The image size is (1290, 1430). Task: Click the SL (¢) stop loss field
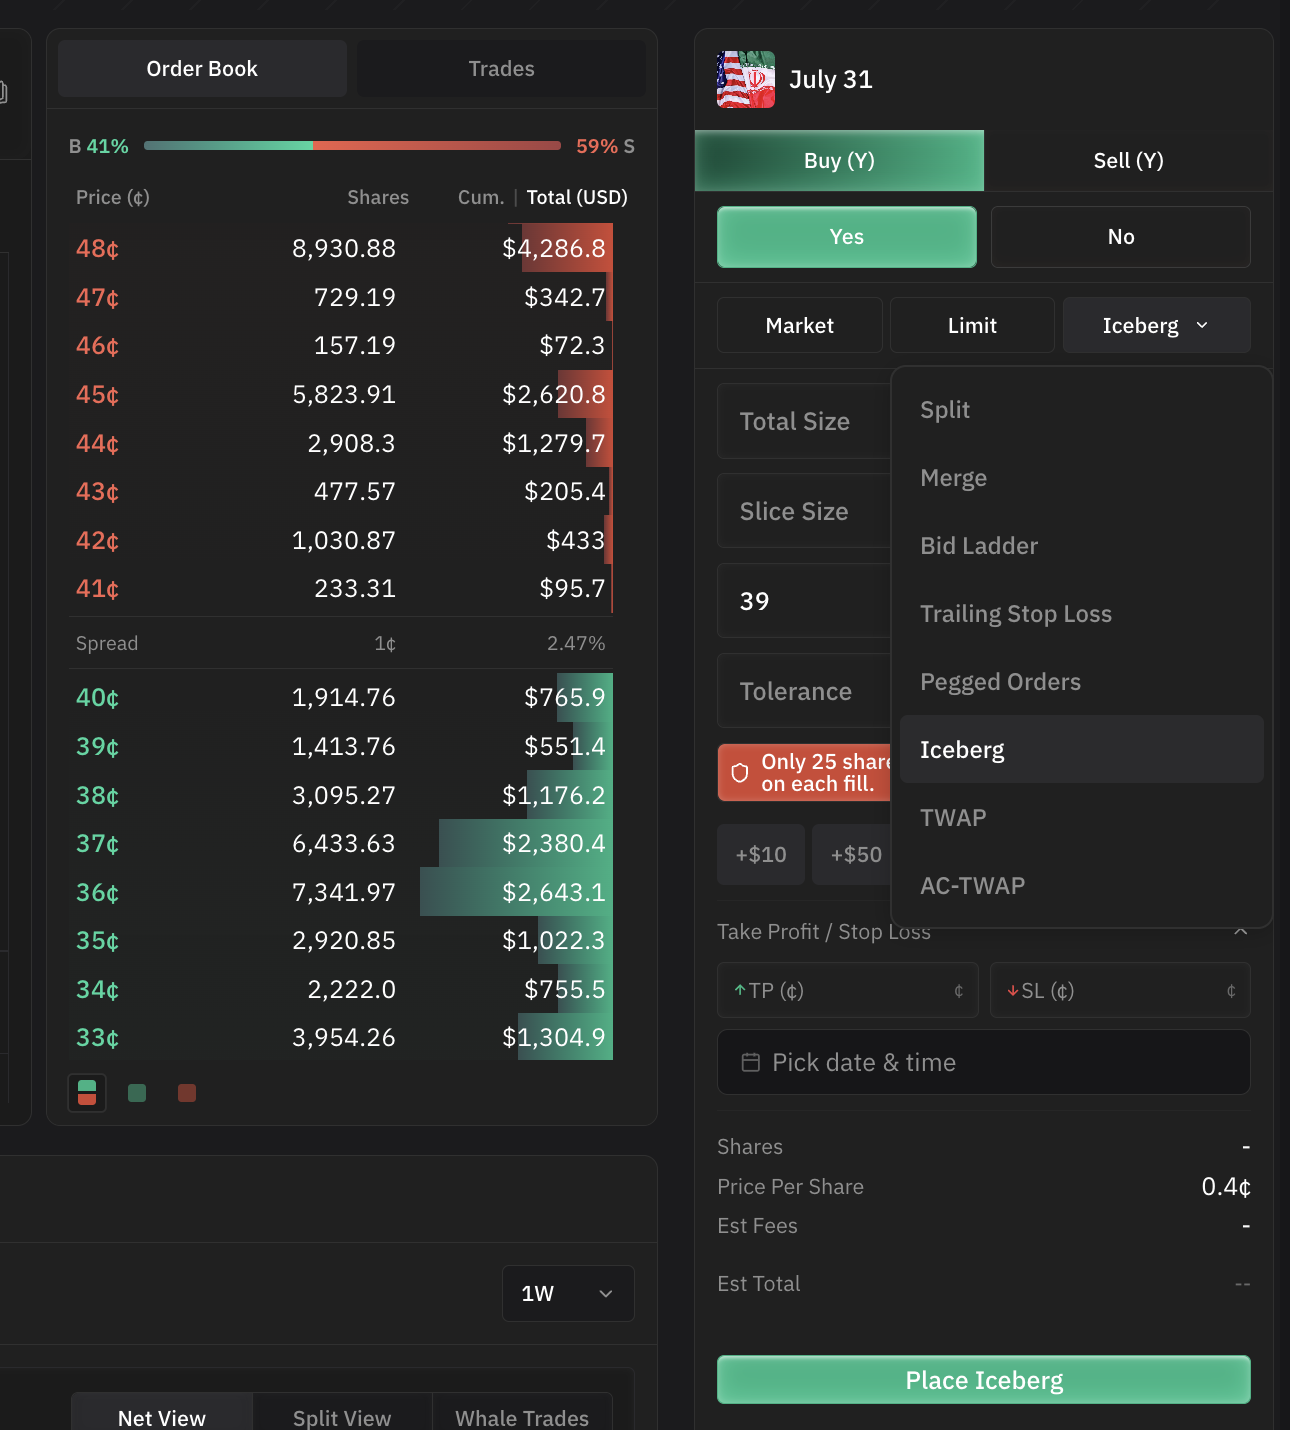[1120, 990]
